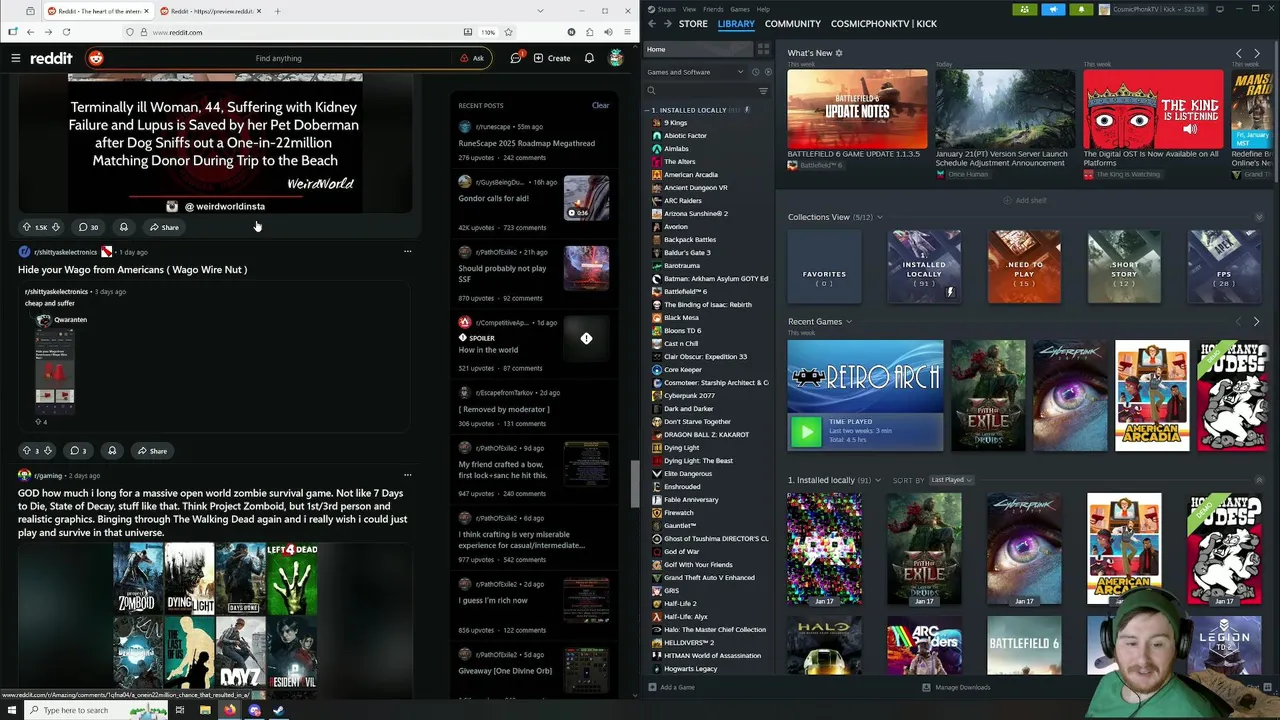Open What's New settings gear

(x=839, y=53)
